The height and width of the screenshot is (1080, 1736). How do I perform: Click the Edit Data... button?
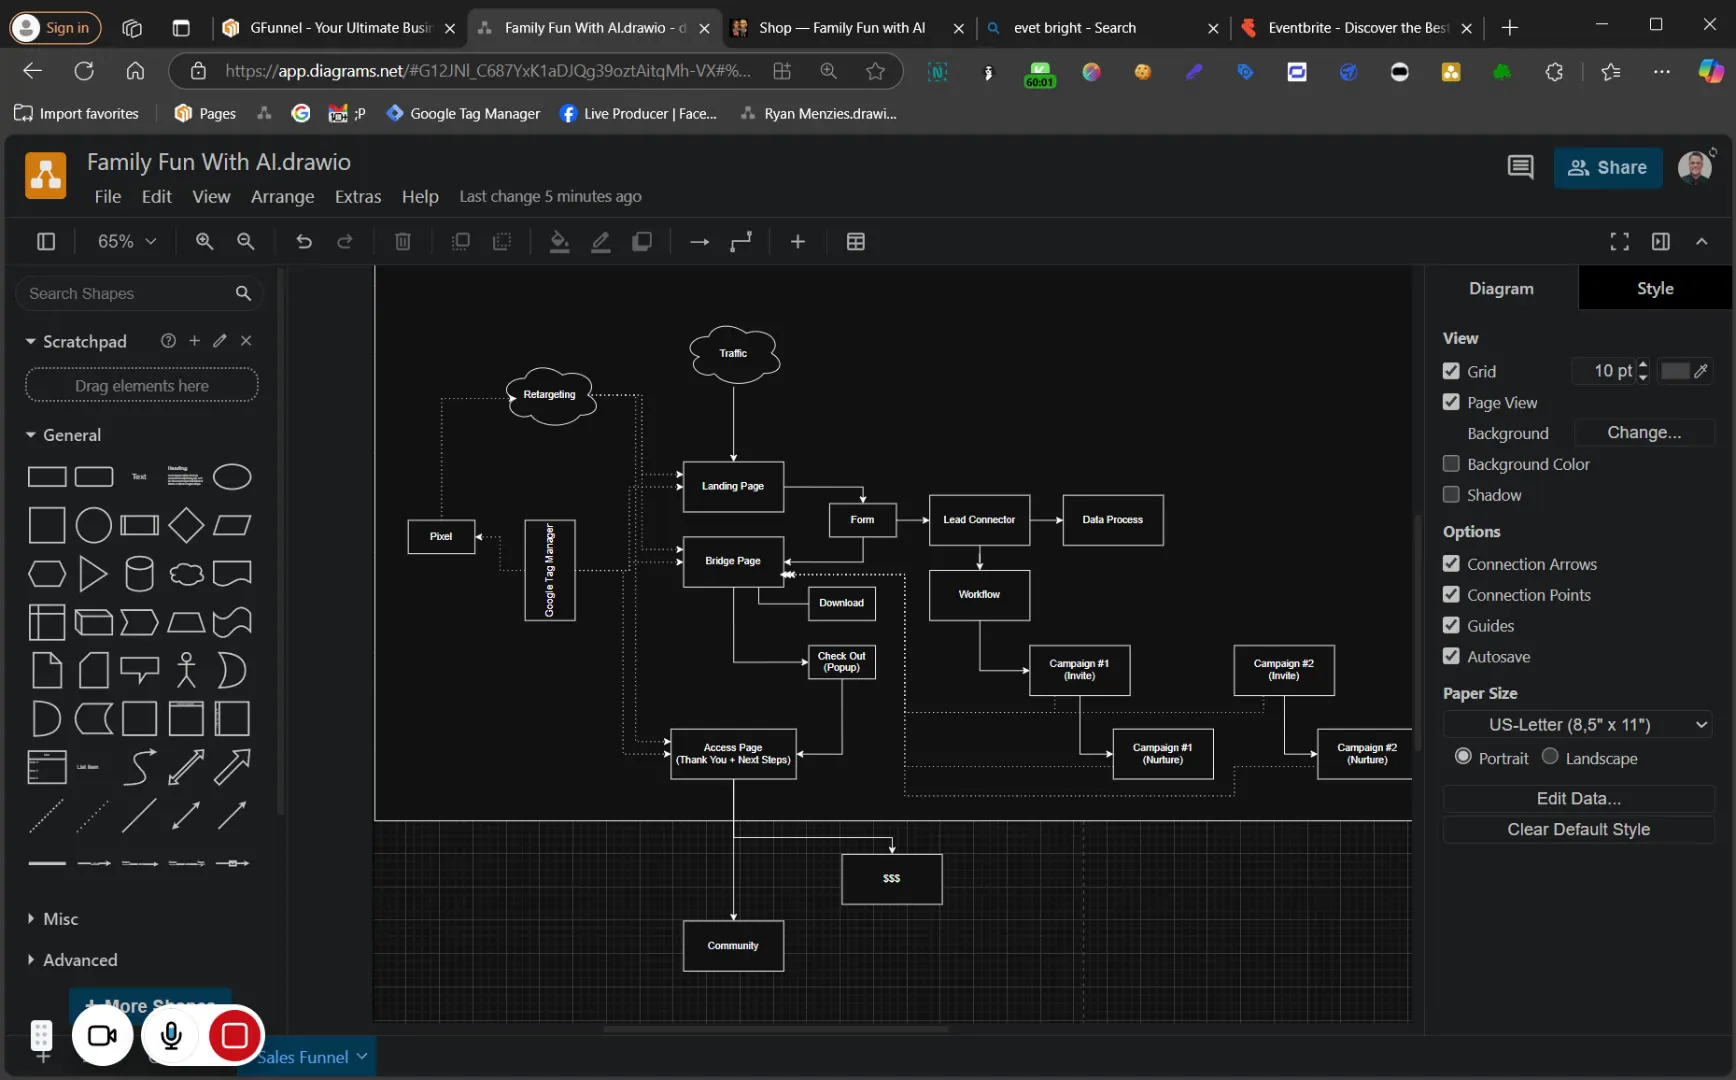coord(1578,798)
